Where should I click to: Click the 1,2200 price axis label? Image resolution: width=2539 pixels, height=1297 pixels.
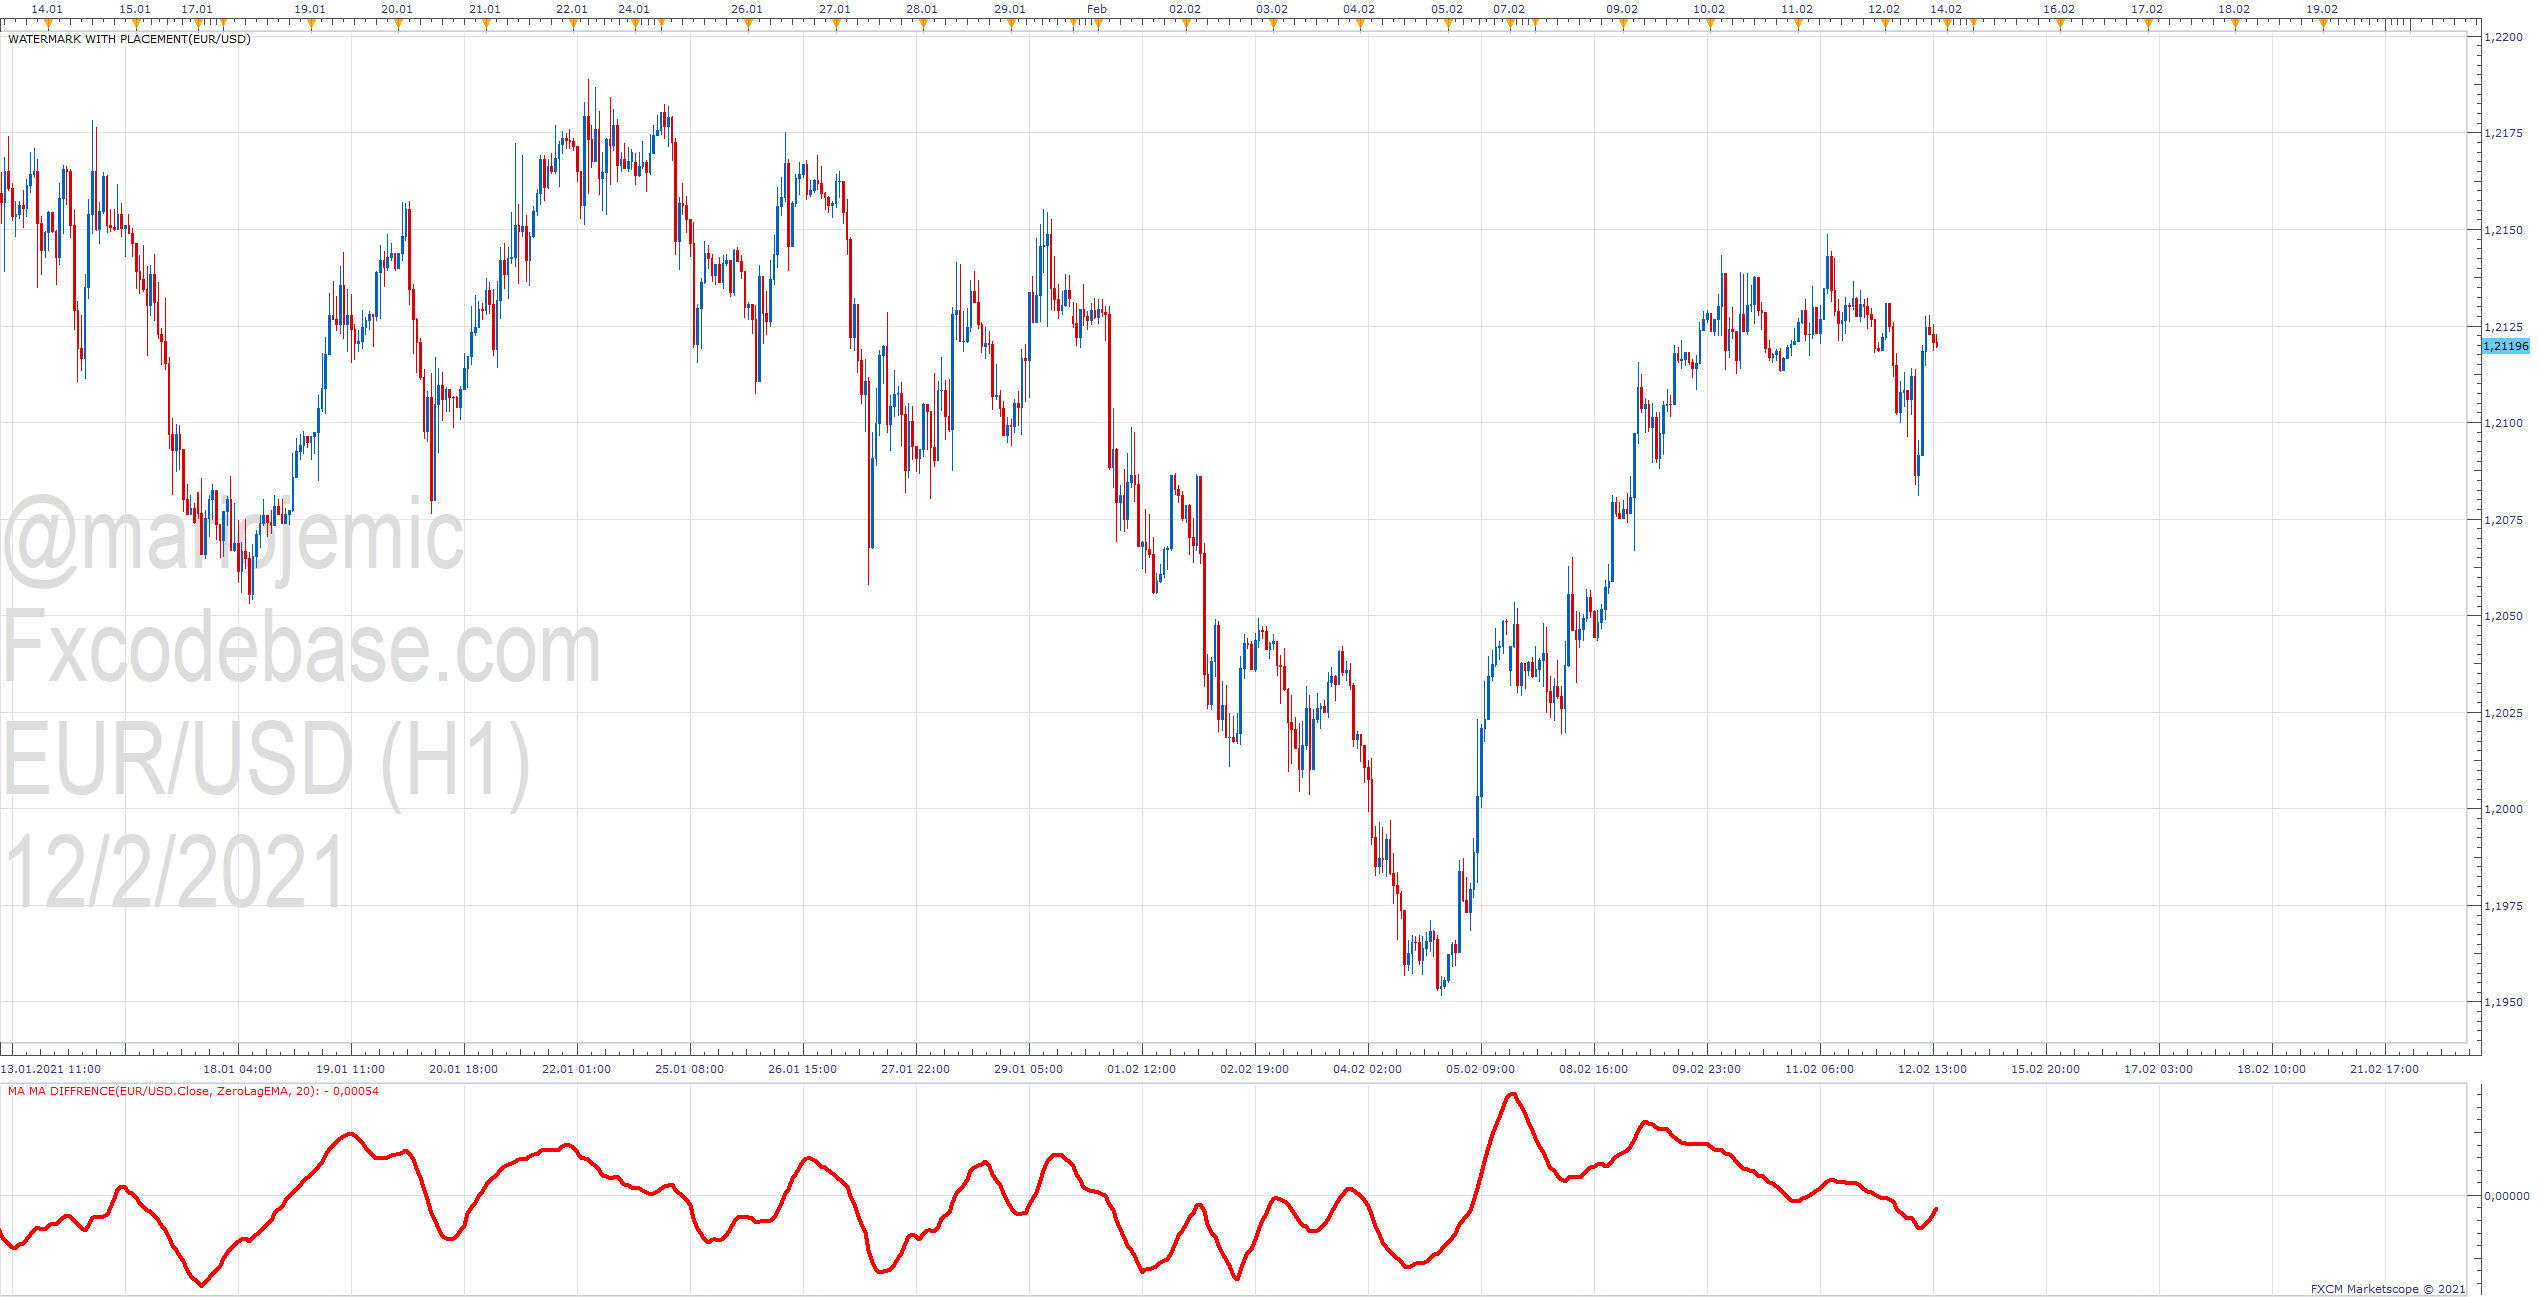pos(2504,37)
